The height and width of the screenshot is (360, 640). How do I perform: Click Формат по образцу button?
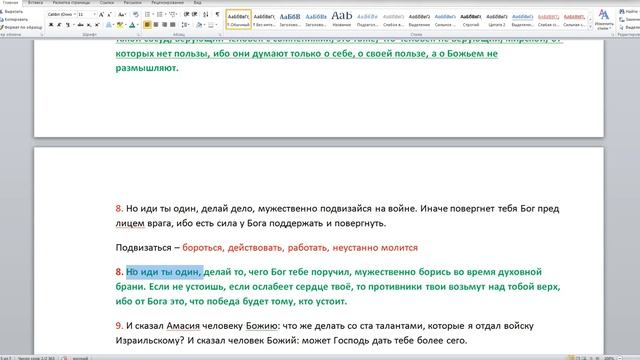point(21,27)
